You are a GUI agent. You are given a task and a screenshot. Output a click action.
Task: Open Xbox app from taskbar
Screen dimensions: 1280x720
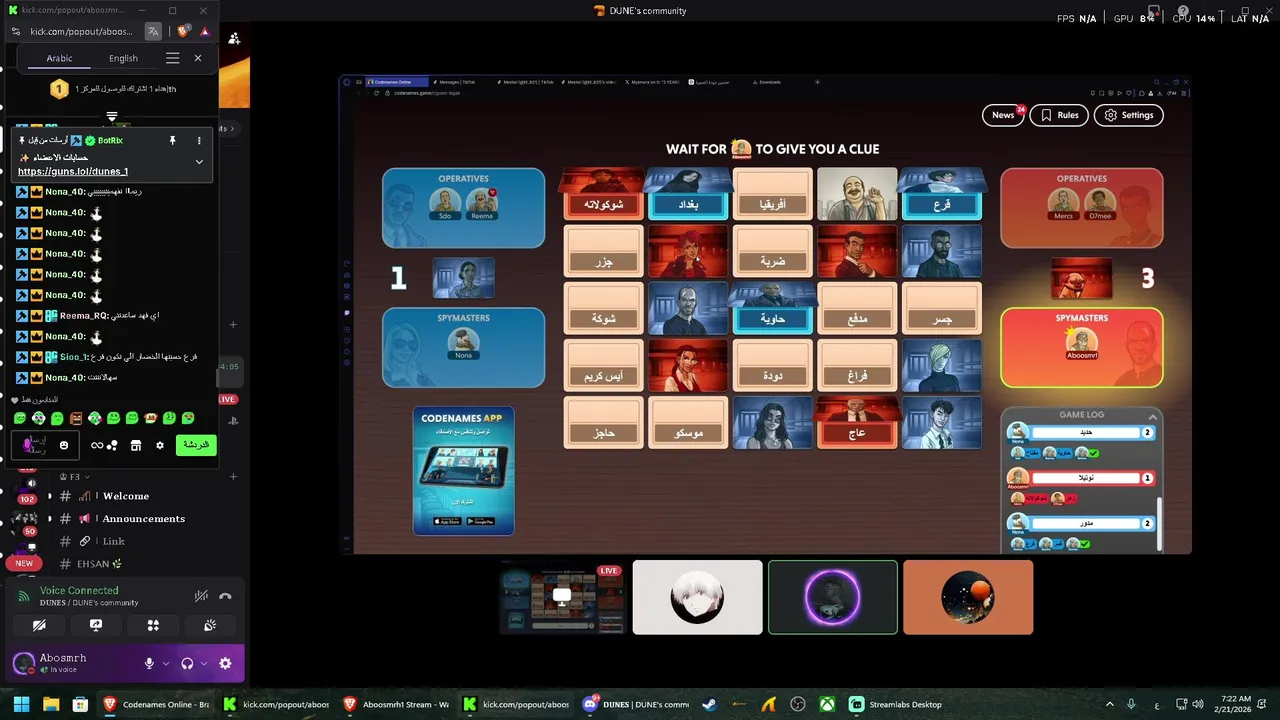coord(828,704)
